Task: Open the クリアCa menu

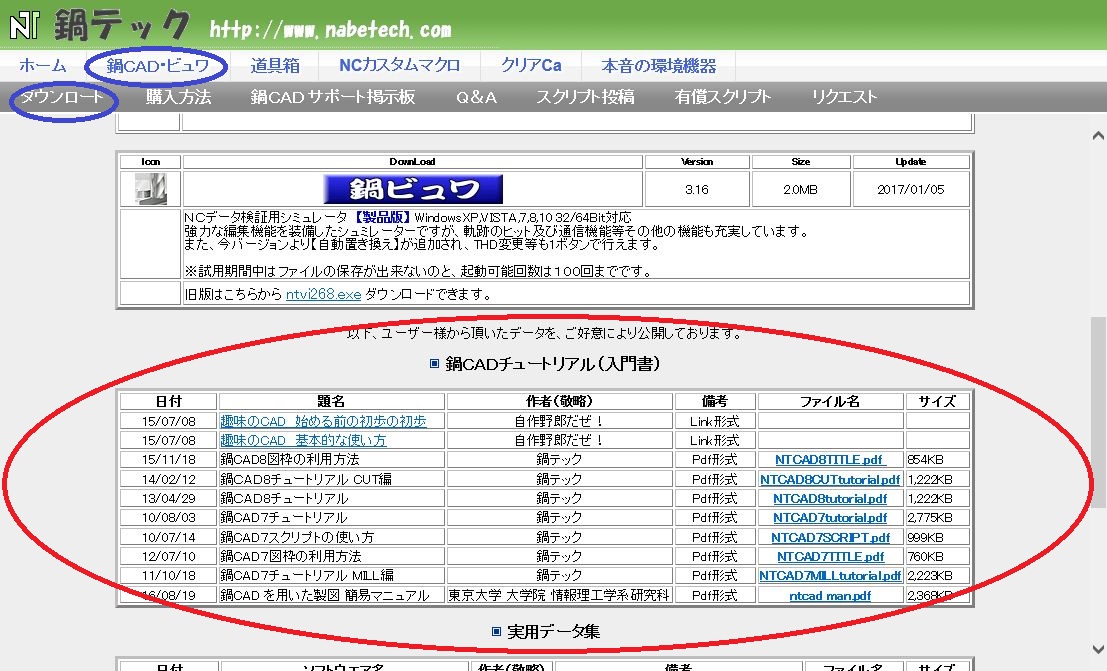Action: pyautogui.click(x=531, y=66)
